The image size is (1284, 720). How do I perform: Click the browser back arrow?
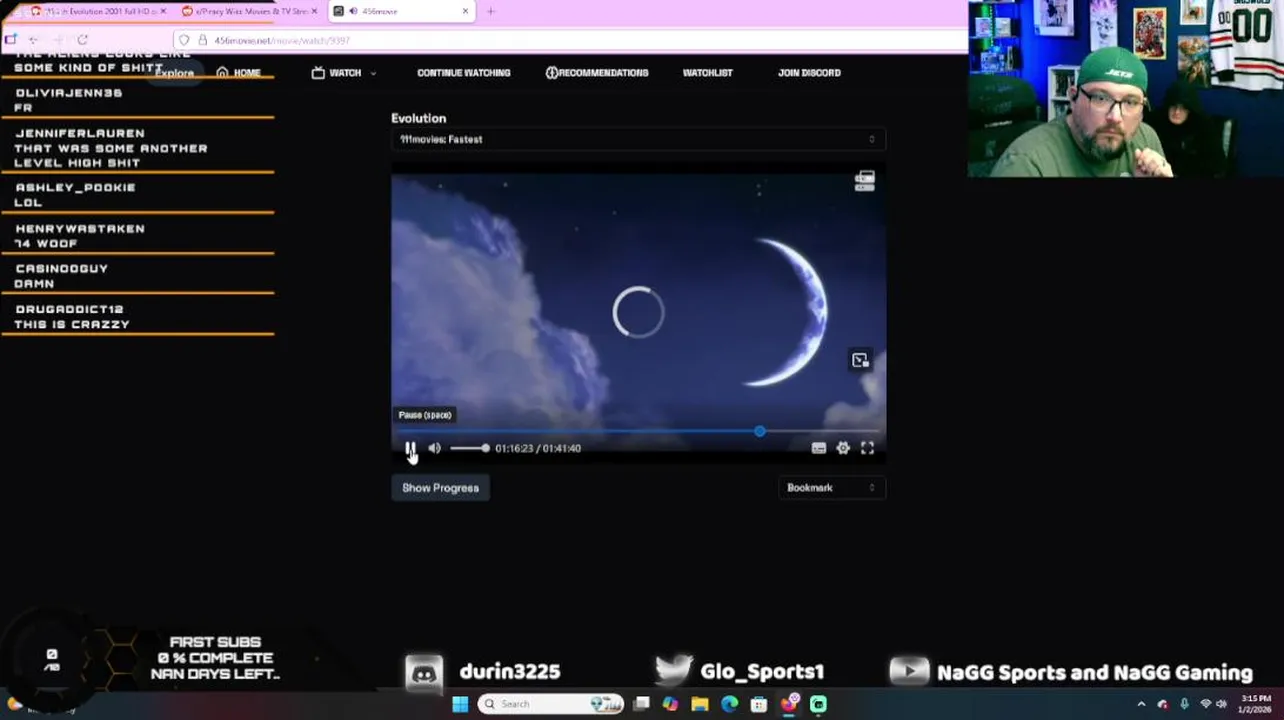point(33,40)
